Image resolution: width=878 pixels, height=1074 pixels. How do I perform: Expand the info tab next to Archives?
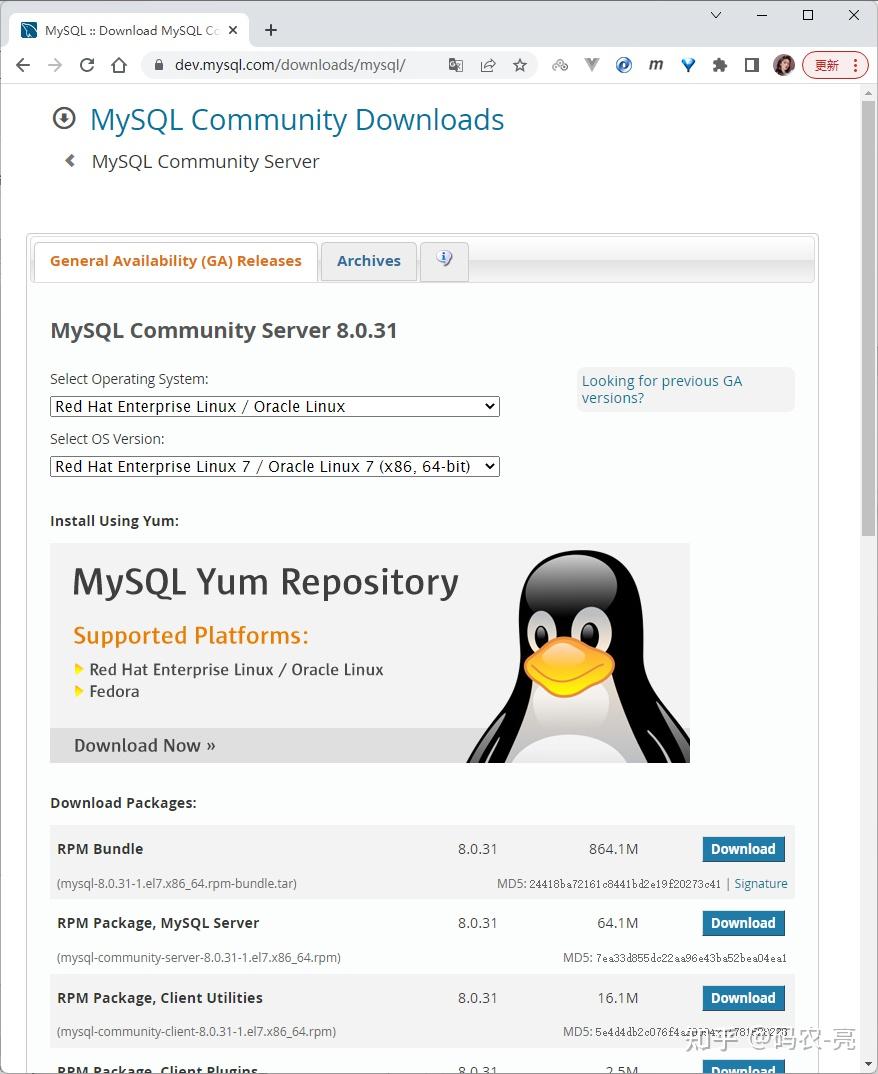(x=444, y=259)
